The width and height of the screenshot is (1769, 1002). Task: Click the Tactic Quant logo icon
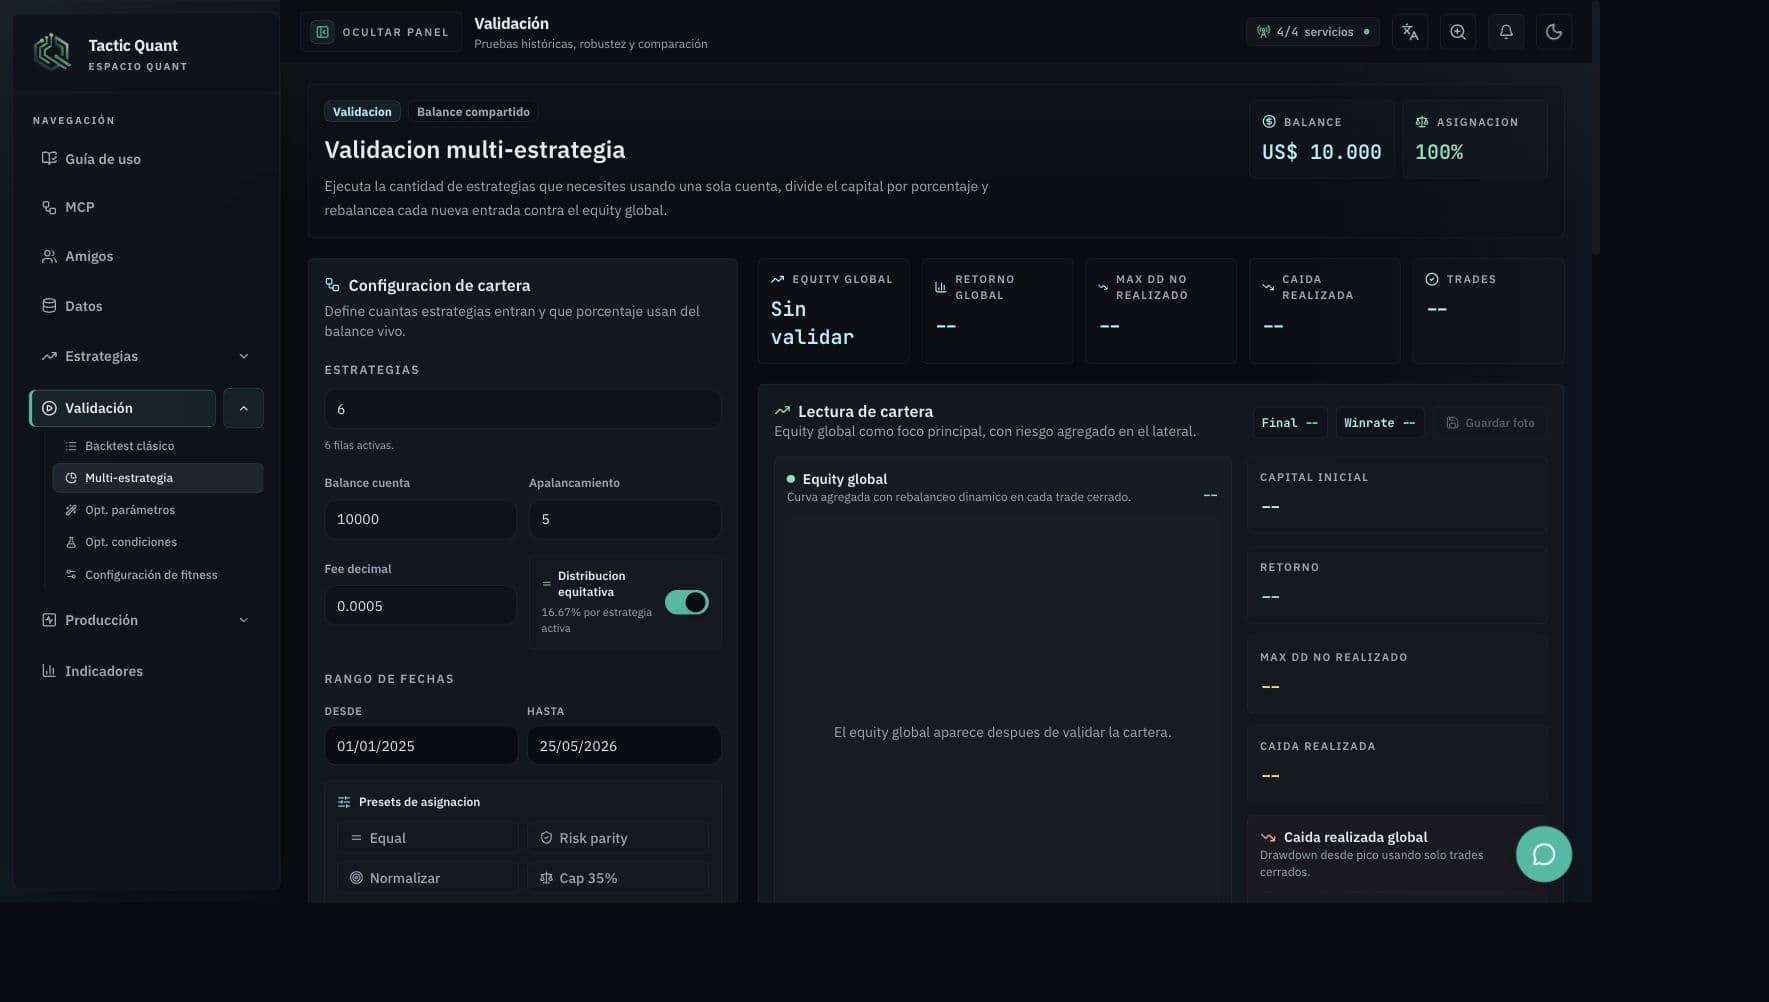point(52,52)
